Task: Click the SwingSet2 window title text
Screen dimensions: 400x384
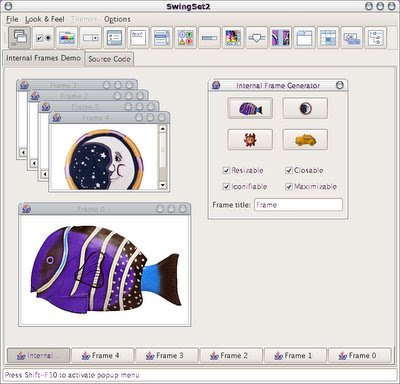Action: coord(188,7)
